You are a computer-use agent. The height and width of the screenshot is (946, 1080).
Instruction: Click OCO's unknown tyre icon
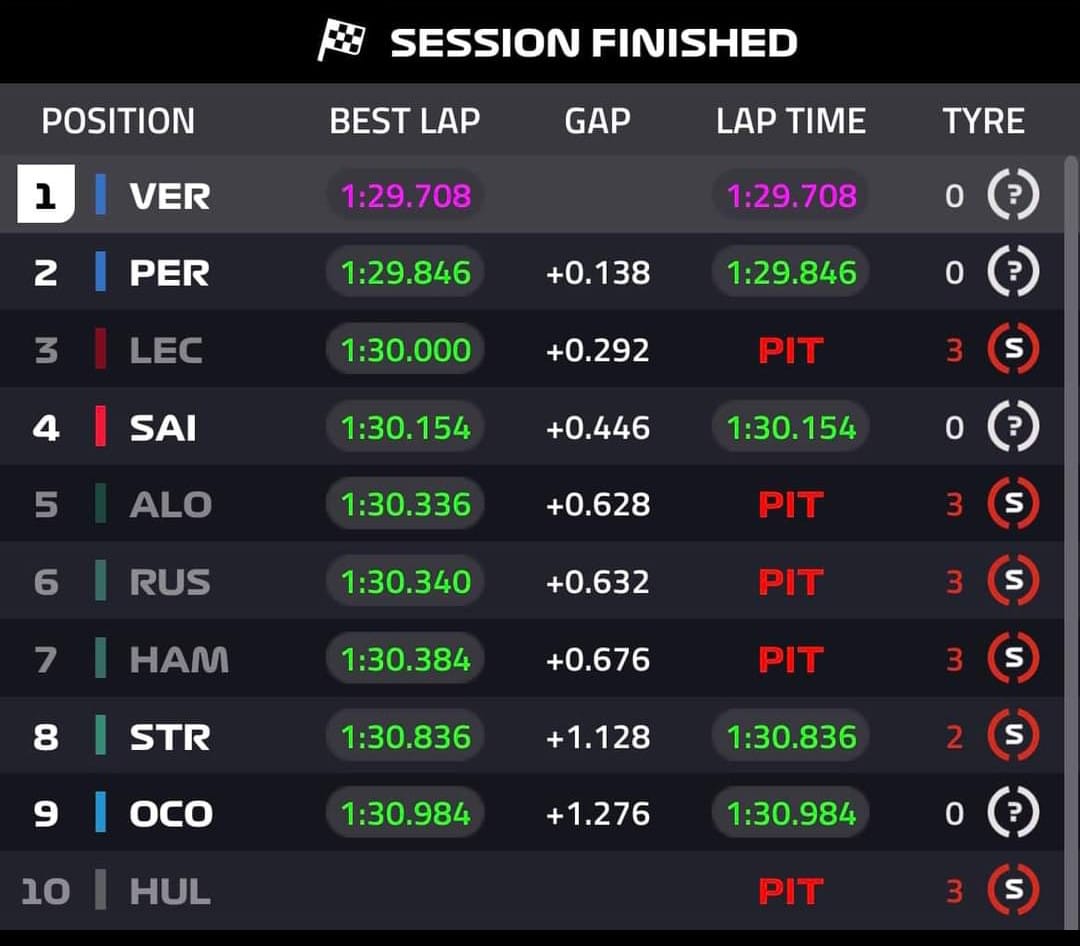(x=1013, y=813)
